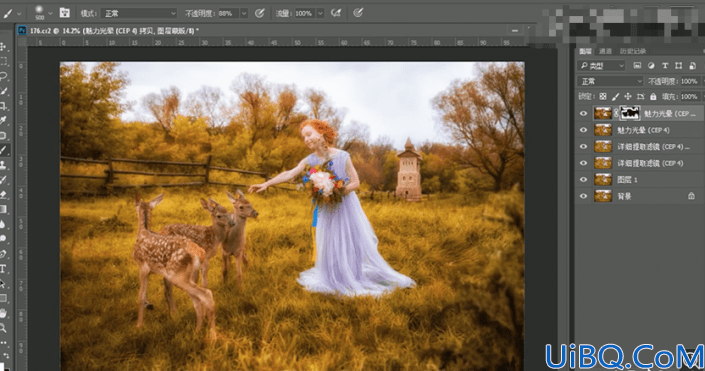
Task: Select the Crop tool
Action: tap(4, 106)
